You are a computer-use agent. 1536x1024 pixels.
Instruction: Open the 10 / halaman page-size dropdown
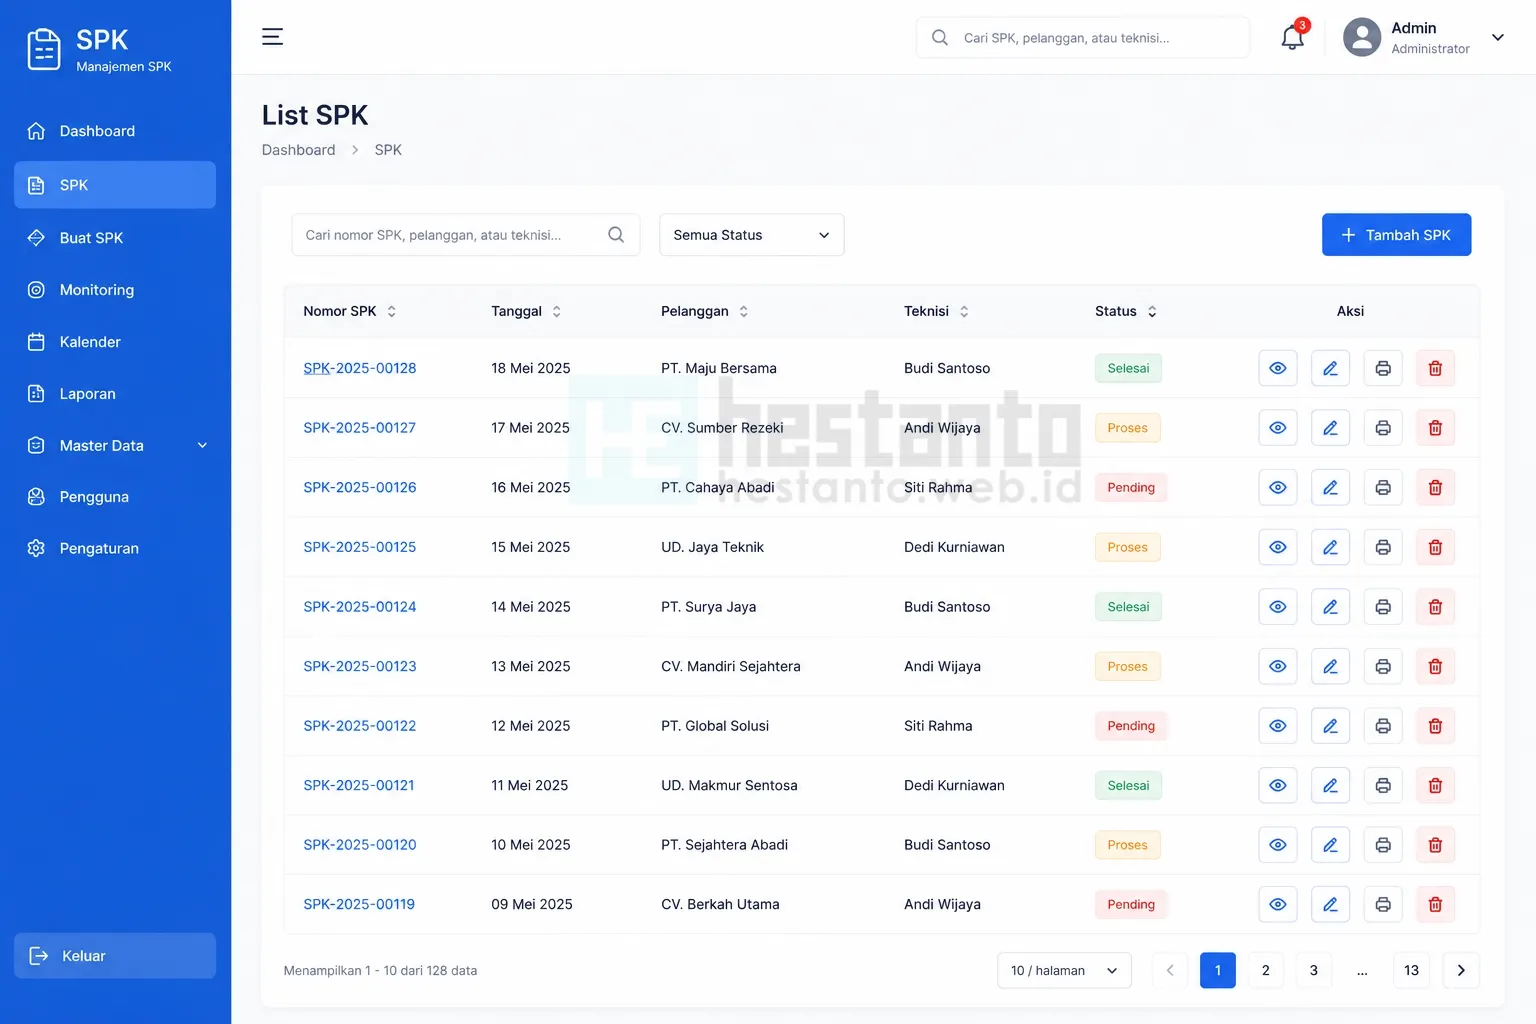[x=1064, y=971]
